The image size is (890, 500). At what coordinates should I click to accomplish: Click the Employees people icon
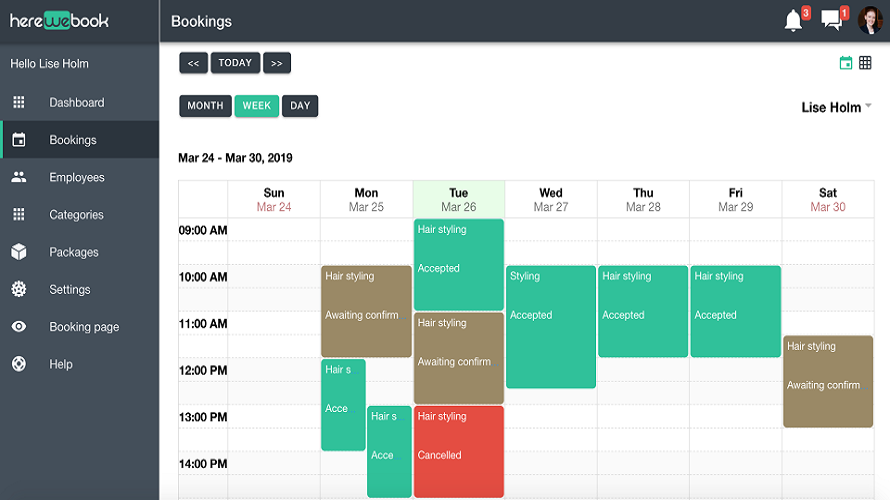coord(19,177)
